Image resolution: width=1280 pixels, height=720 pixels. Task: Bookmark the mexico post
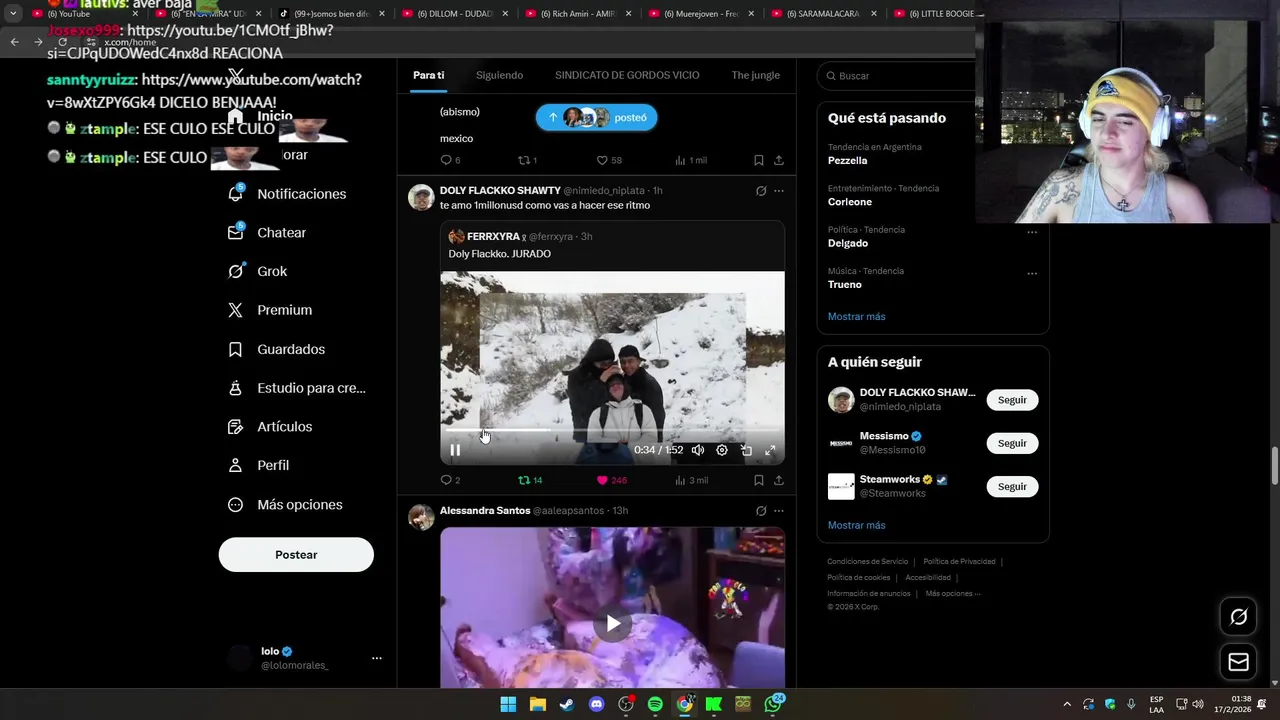(759, 160)
